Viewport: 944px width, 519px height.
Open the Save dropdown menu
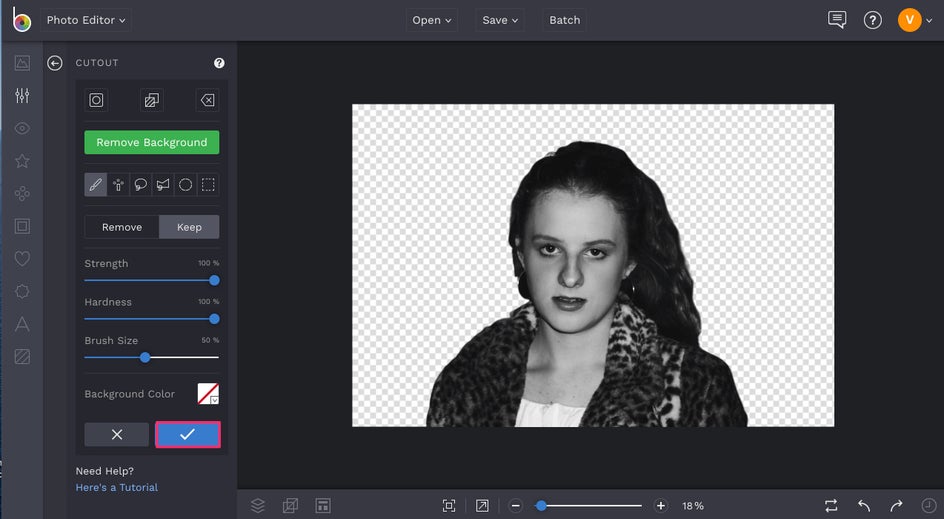pyautogui.click(x=500, y=20)
